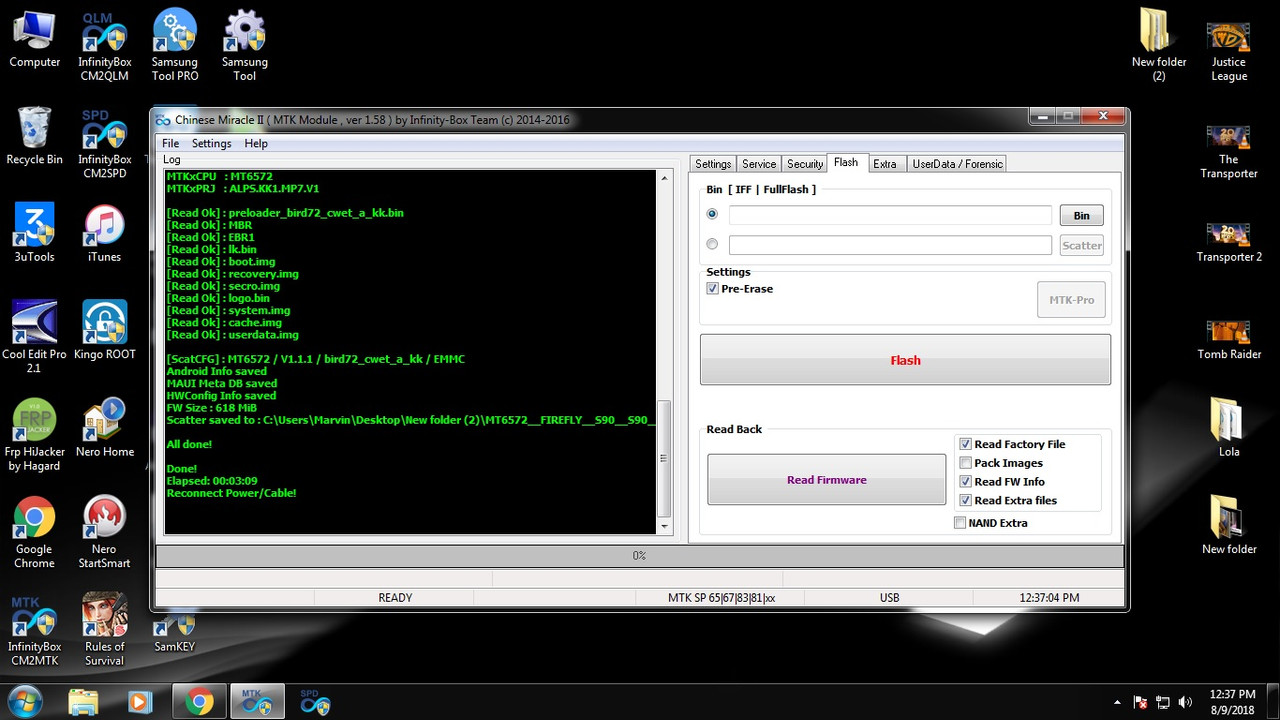Open InfinityBox CM2QLM desktop shortcut
The height and width of the screenshot is (720, 1280).
[105, 47]
